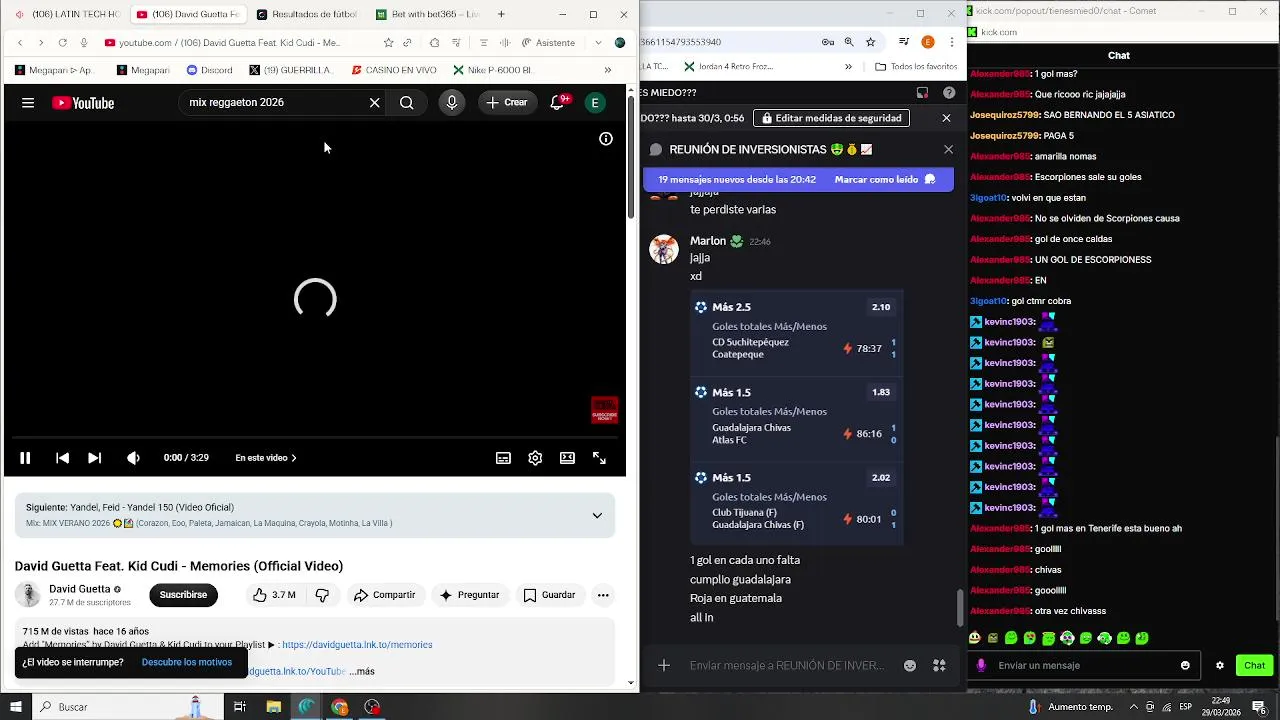Screen dimensions: 1280x720
Task: Open Discord bookmark in bookmarks bar
Action: click(x=209, y=70)
